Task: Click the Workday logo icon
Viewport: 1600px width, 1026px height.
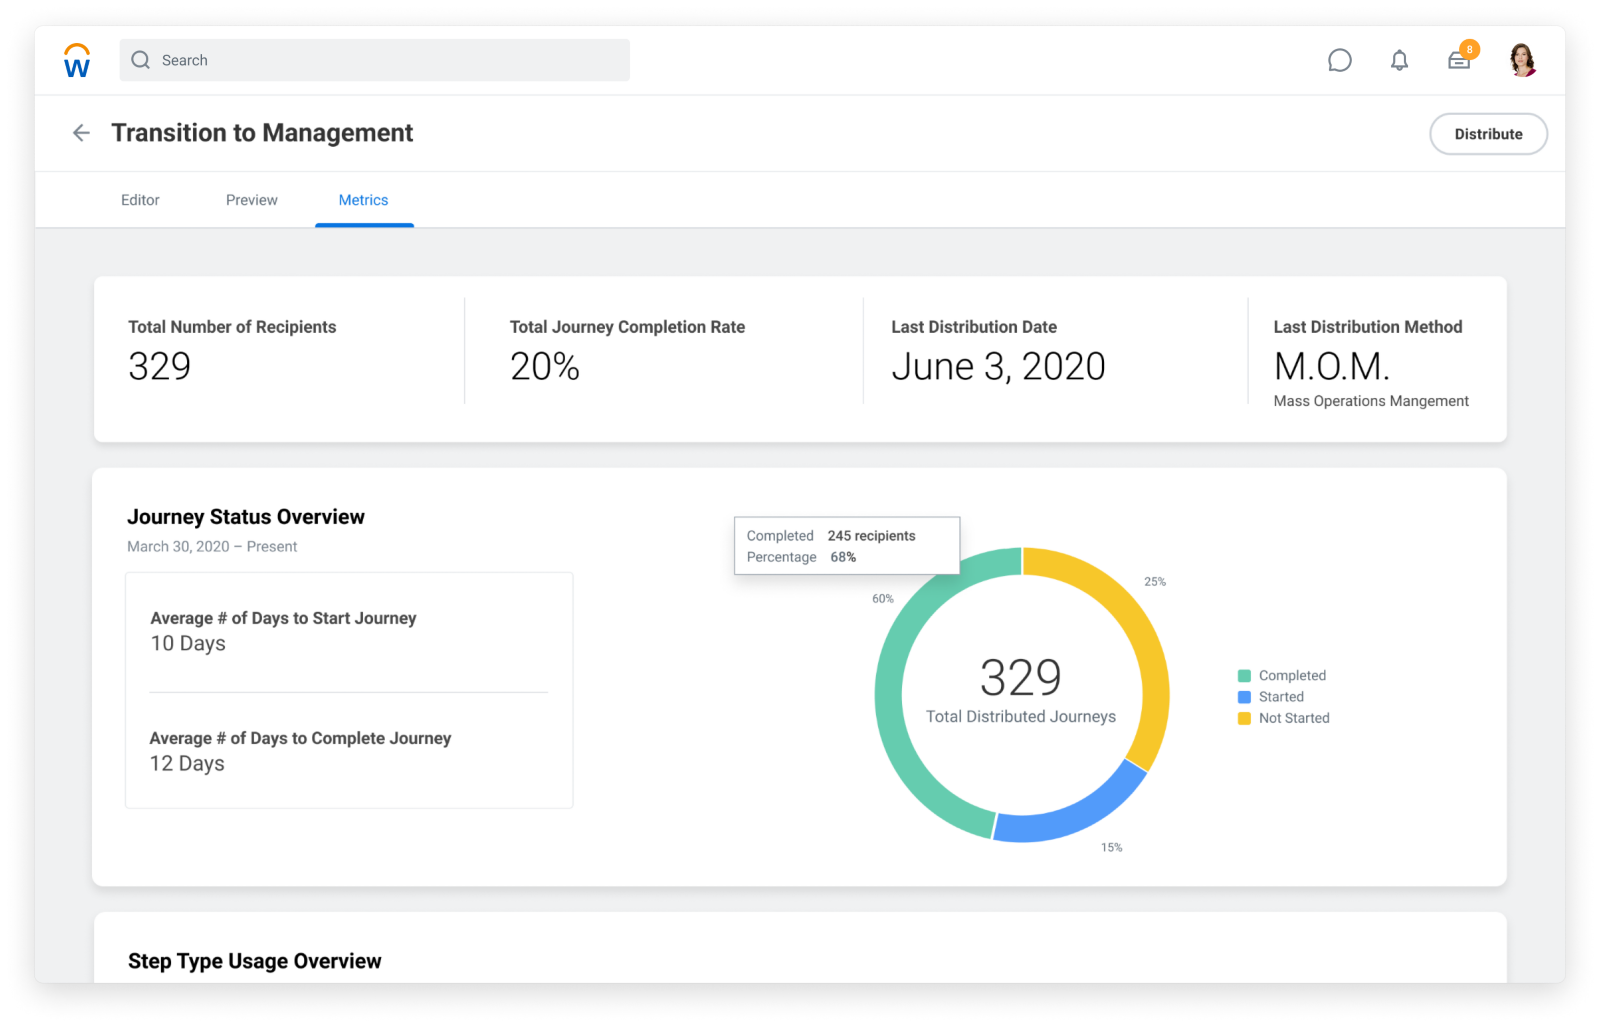Action: pyautogui.click(x=77, y=60)
